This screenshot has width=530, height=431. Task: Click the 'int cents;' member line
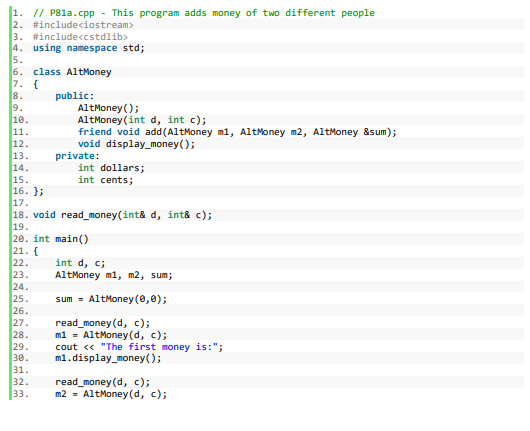(105, 180)
